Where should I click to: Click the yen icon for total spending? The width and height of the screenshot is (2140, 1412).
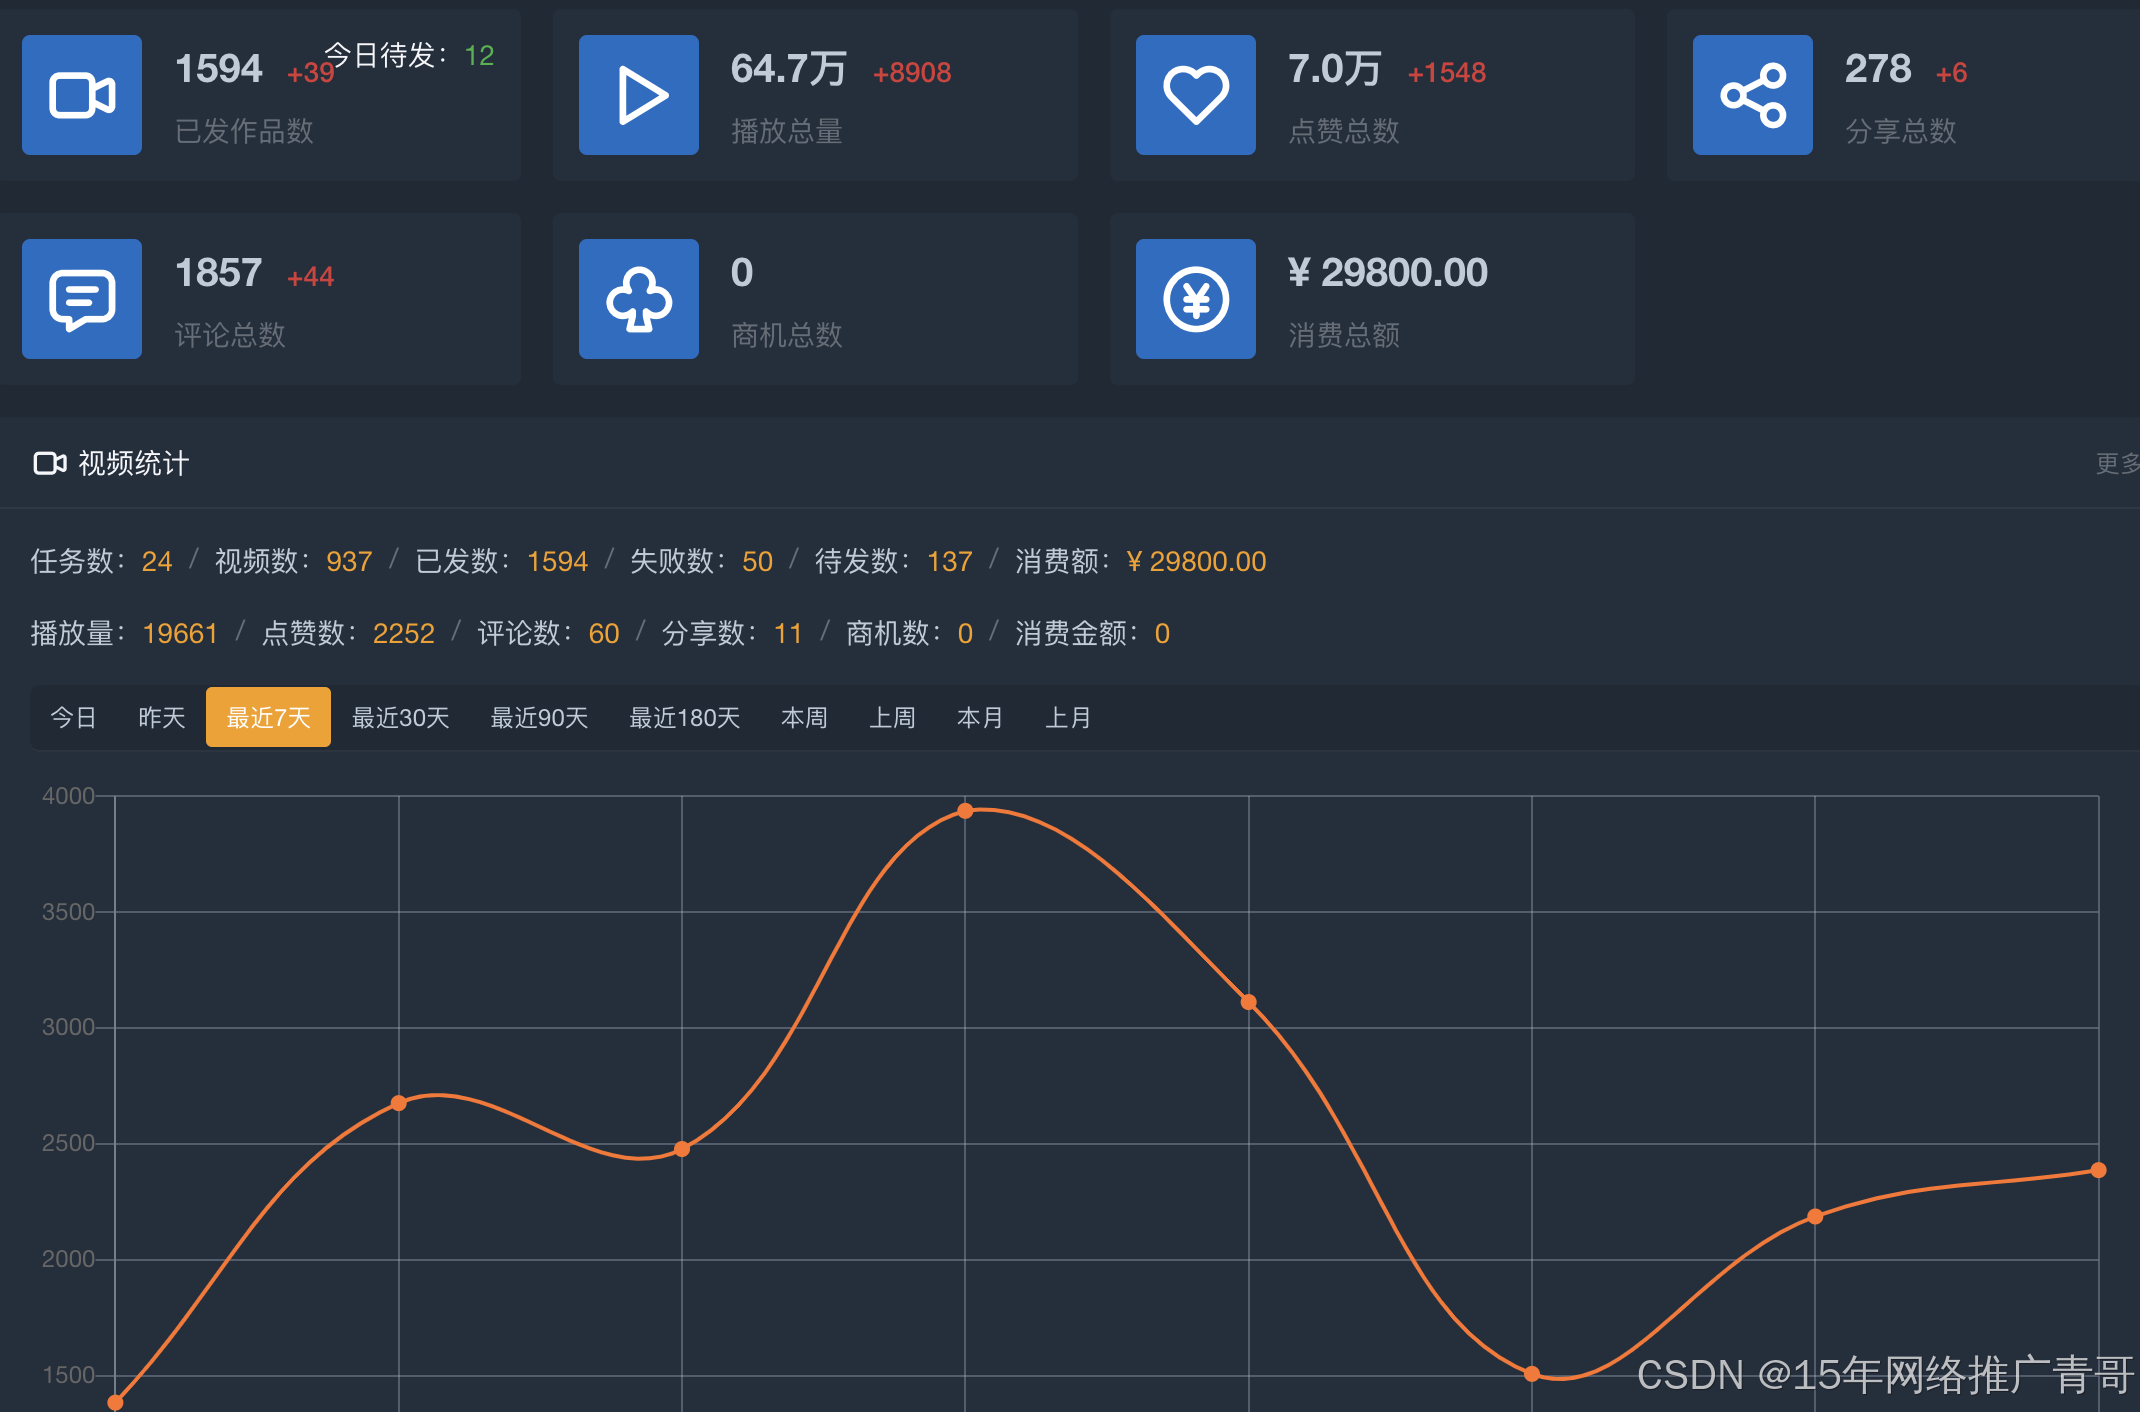coord(1195,299)
